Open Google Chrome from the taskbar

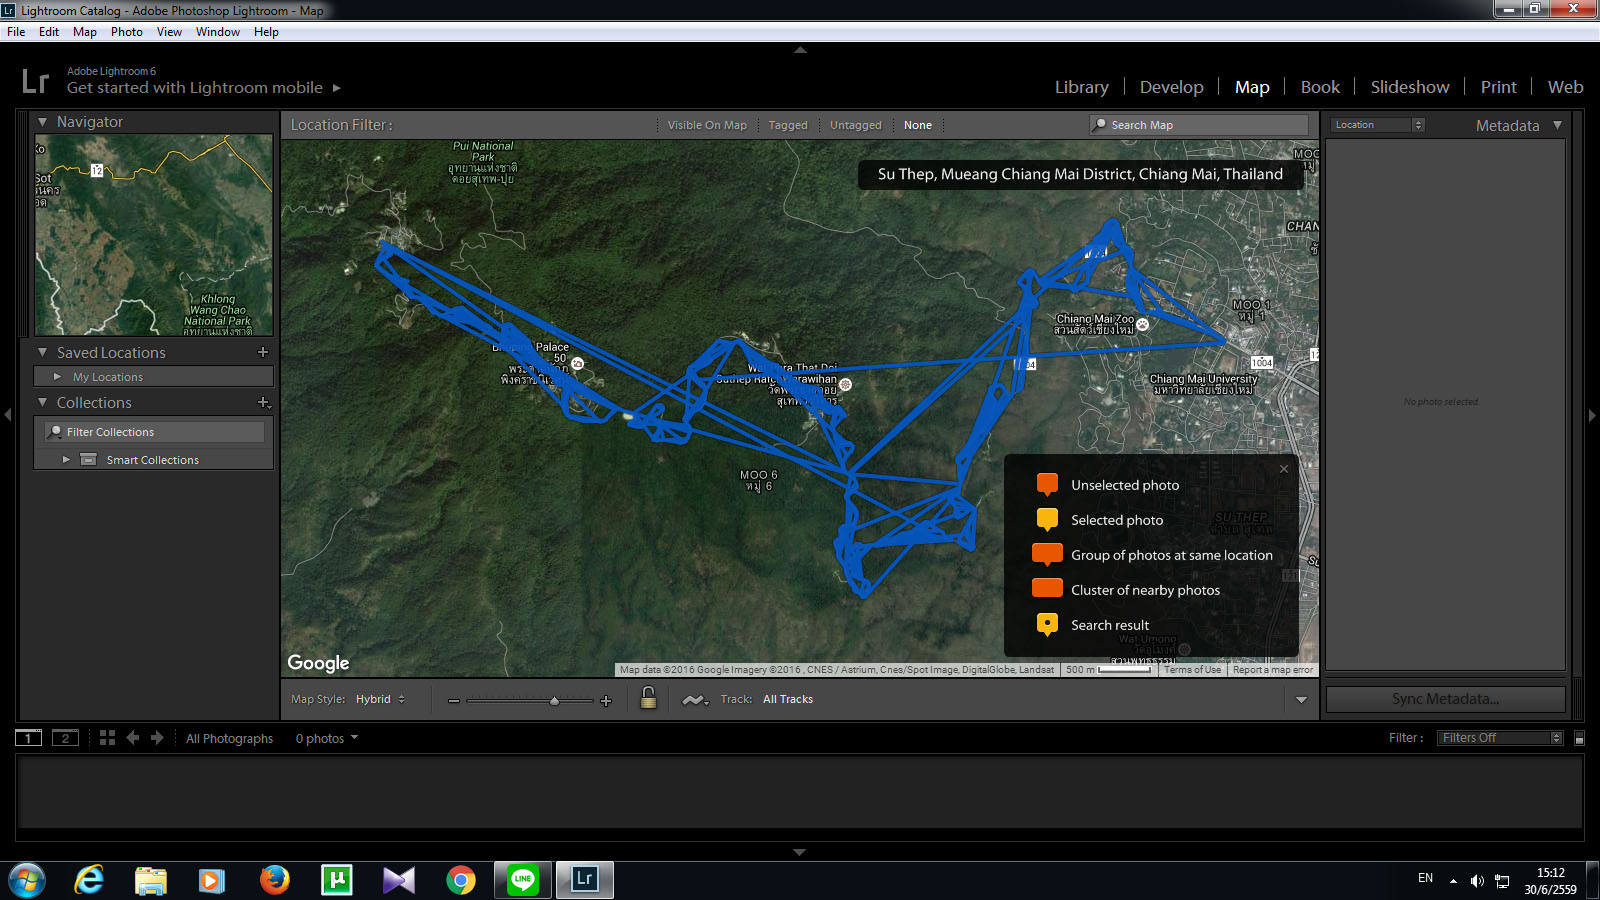point(461,880)
